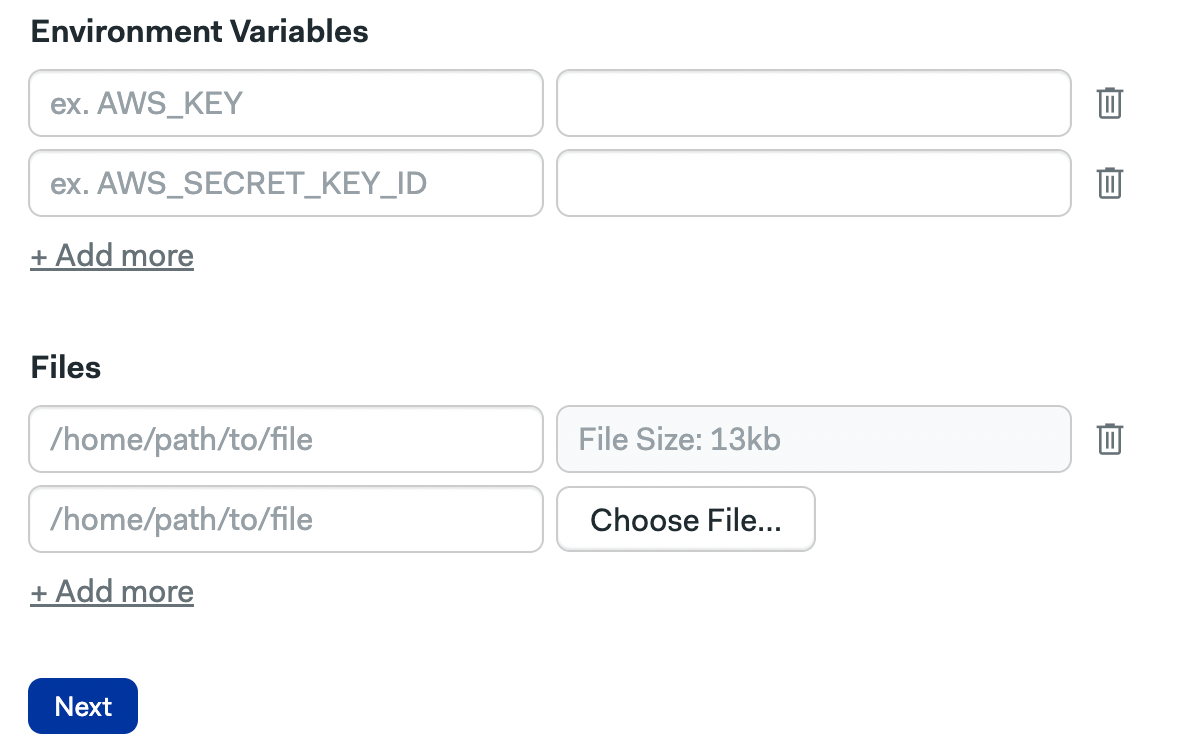The width and height of the screenshot is (1192, 742).
Task: Delete the AWS_SECRET_KEY_ID variable row
Action: tap(1110, 183)
